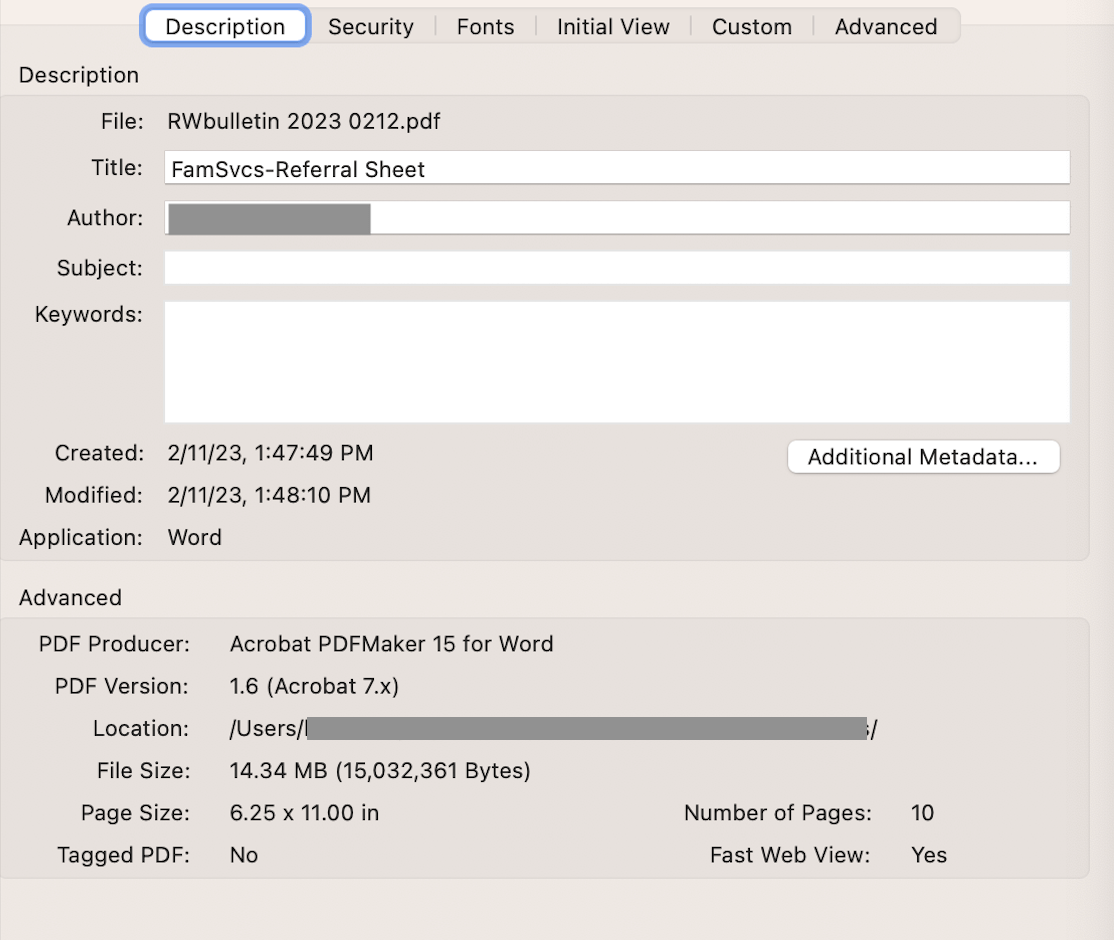Go to the Initial View tab
Image resolution: width=1114 pixels, height=940 pixels.
pos(613,27)
